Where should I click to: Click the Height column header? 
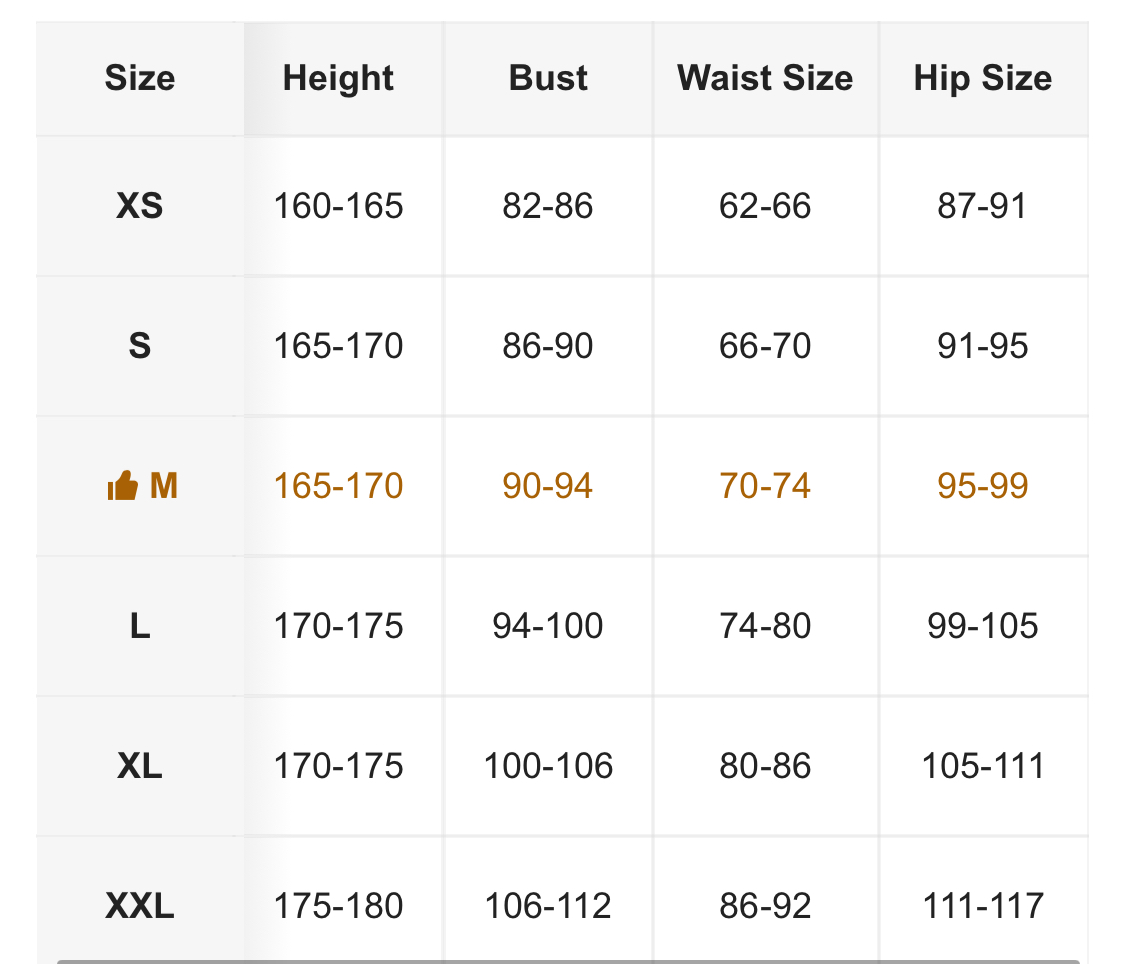pyautogui.click(x=338, y=78)
